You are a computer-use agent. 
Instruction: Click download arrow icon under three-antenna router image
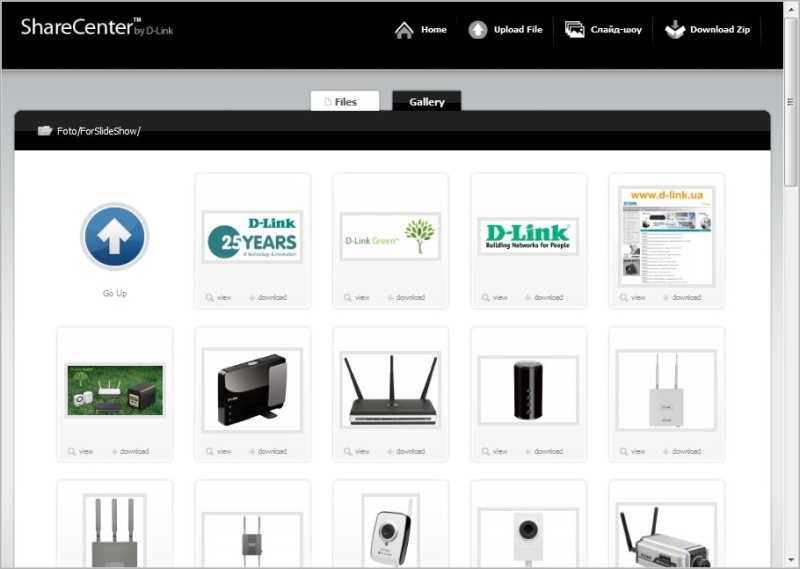[390, 452]
